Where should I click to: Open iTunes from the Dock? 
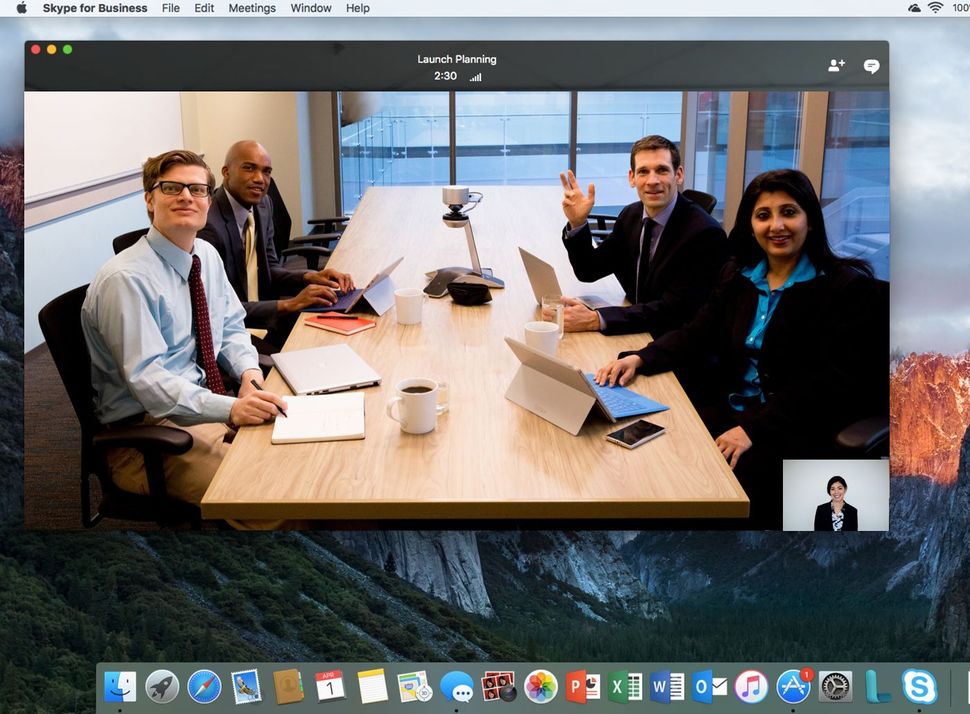[x=750, y=687]
